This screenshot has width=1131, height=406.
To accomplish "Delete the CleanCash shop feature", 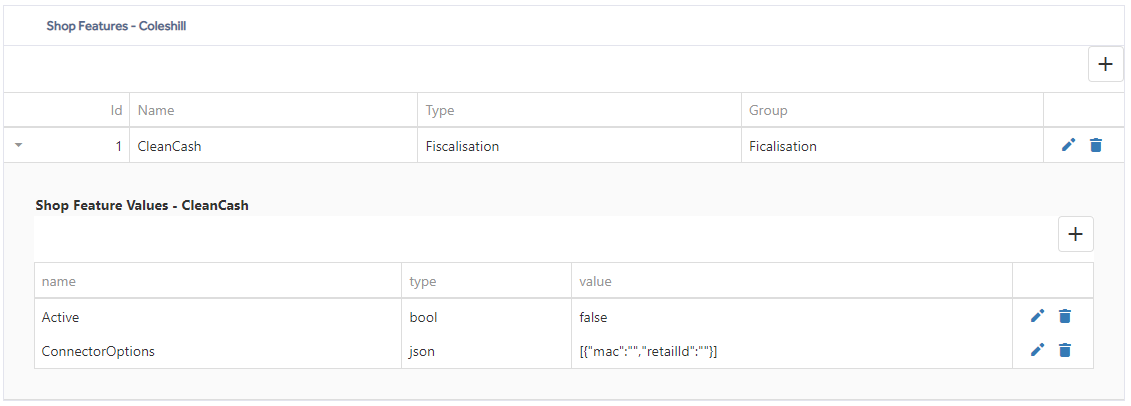I will 1096,146.
